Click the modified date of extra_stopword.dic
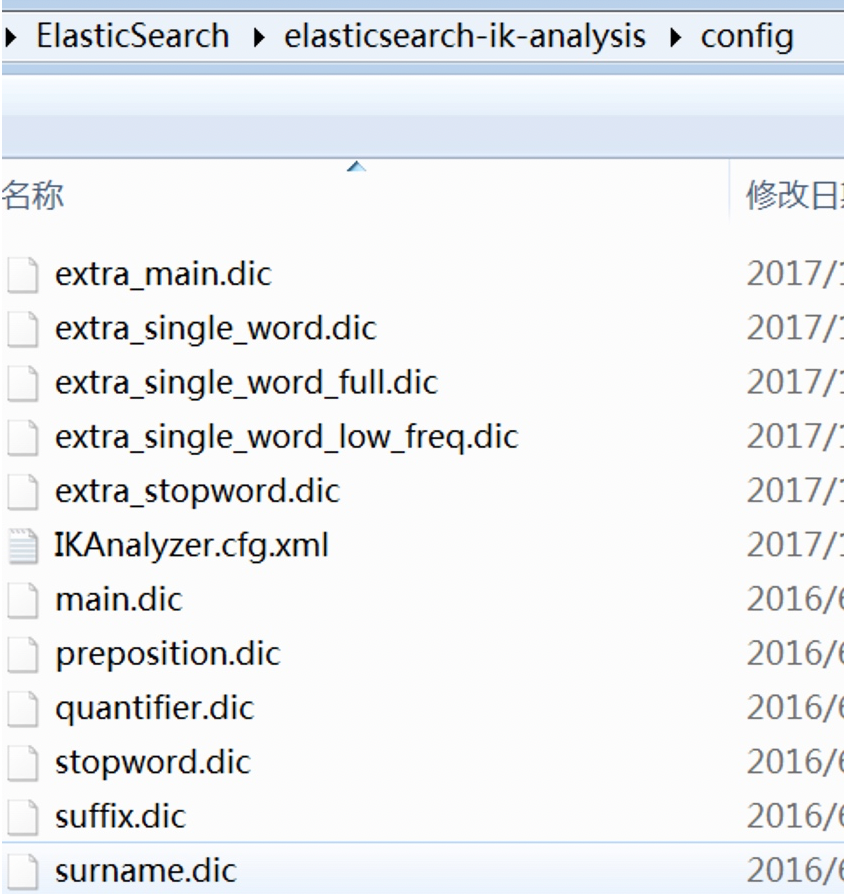The image size is (848, 894). 795,491
